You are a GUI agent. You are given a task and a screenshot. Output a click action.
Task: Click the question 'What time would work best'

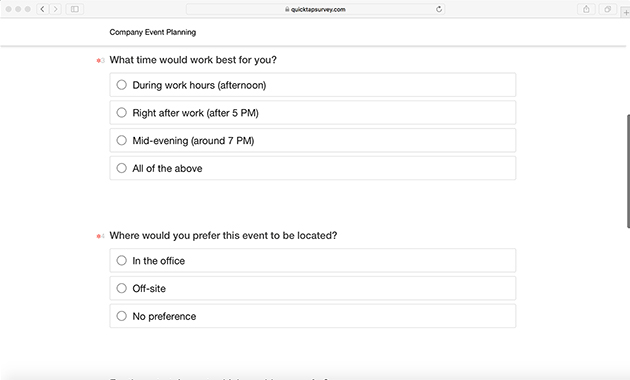[193, 60]
